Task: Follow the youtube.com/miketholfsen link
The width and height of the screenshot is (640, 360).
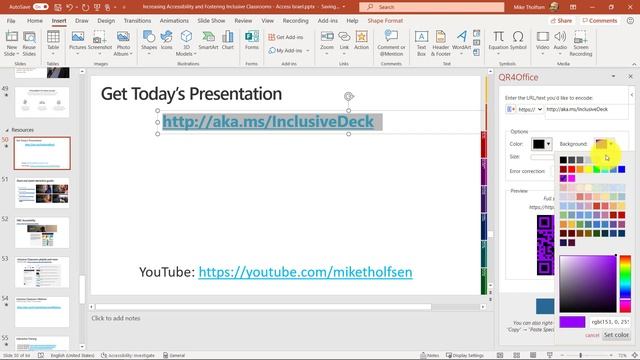Action: (305, 272)
